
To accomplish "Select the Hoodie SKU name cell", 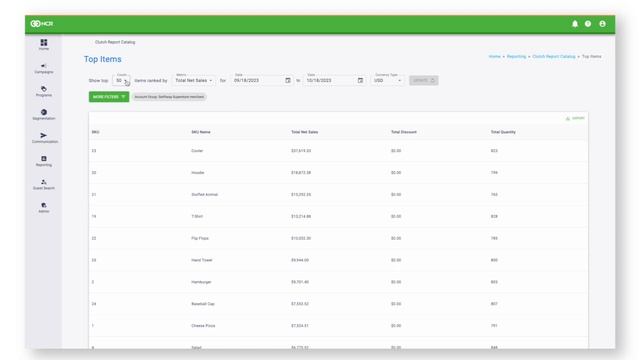I will tap(198, 173).
